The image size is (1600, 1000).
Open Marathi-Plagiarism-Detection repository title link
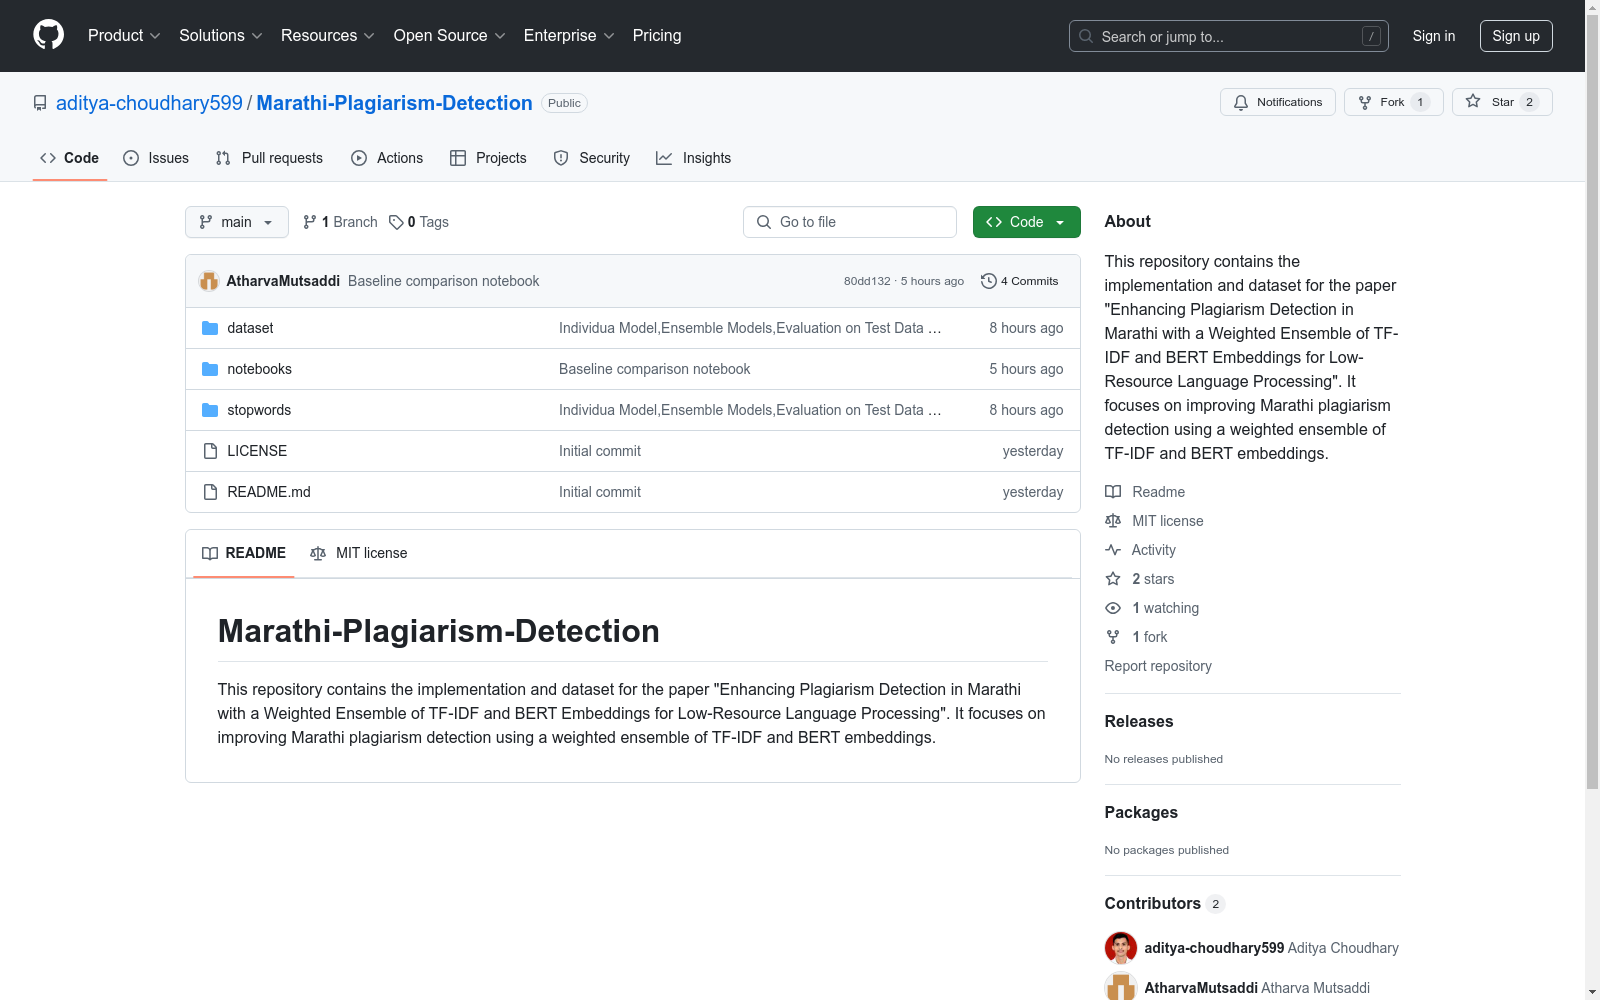394,103
